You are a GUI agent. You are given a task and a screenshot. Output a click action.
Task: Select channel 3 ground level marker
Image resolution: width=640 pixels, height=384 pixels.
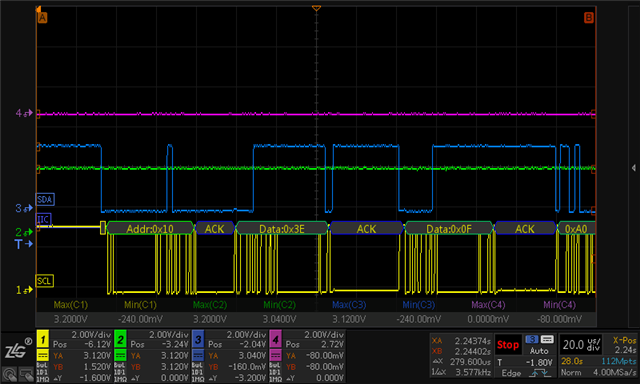[24, 209]
